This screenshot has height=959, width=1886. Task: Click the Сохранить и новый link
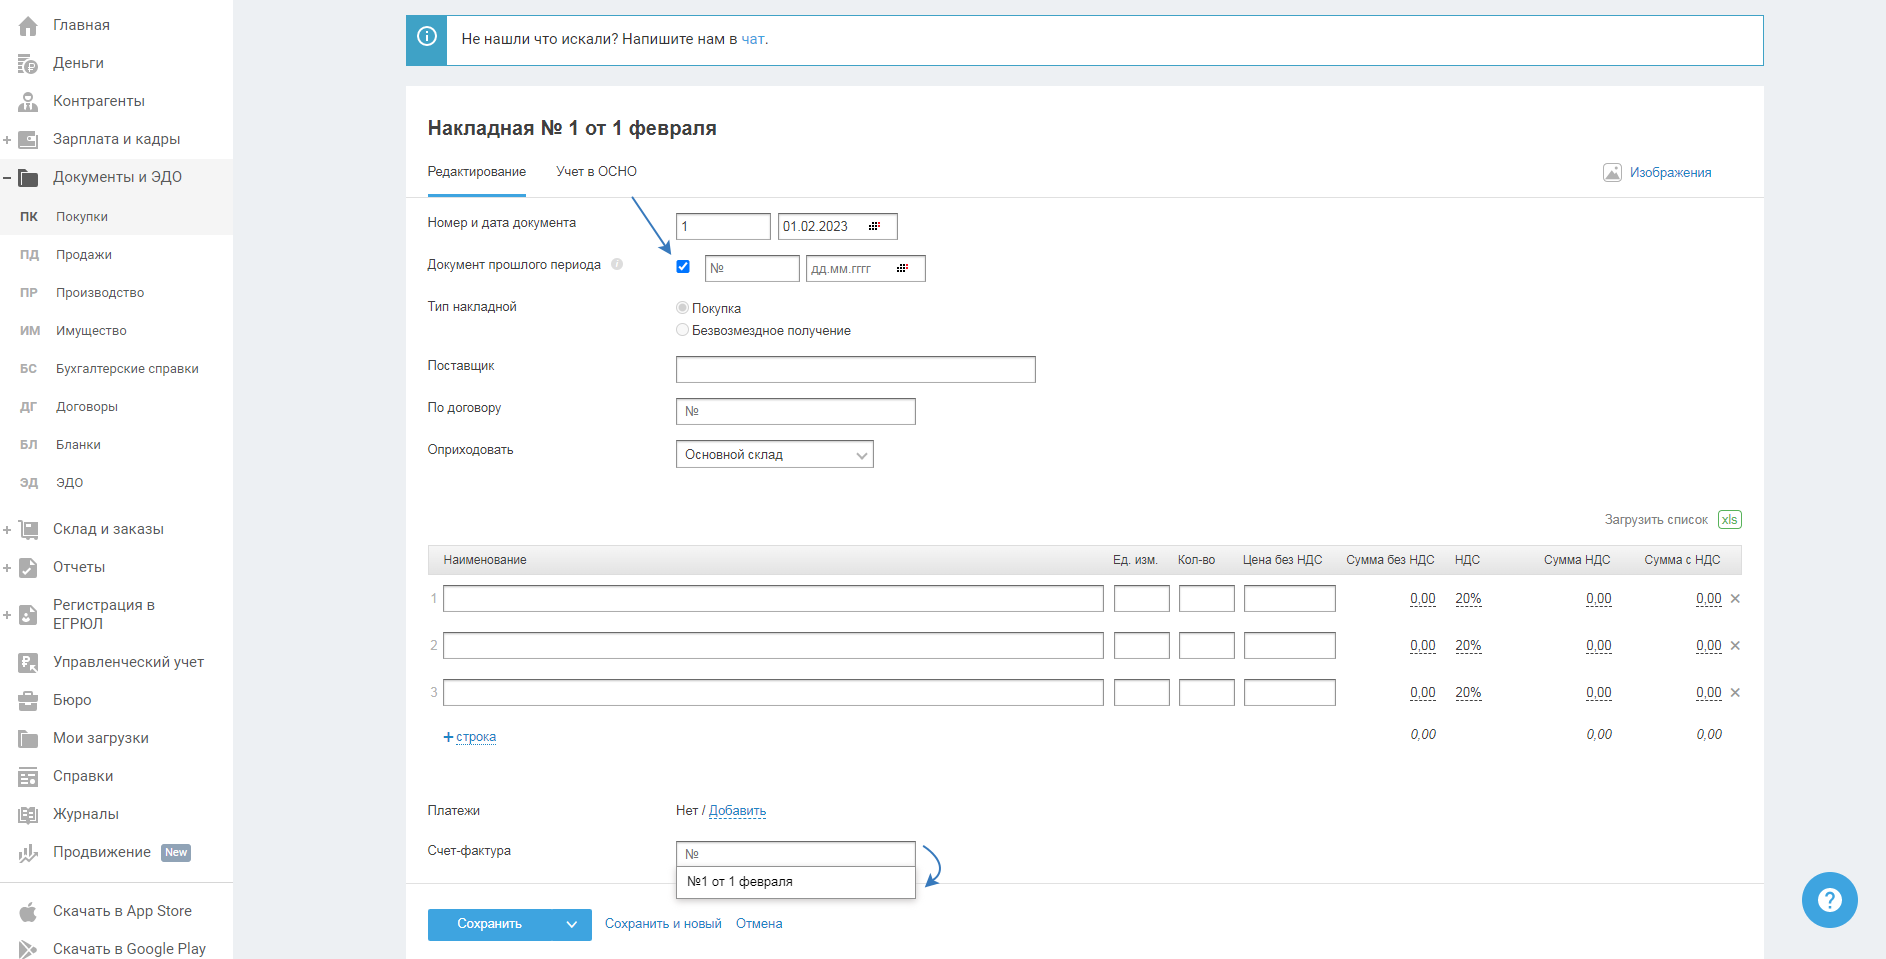point(663,924)
